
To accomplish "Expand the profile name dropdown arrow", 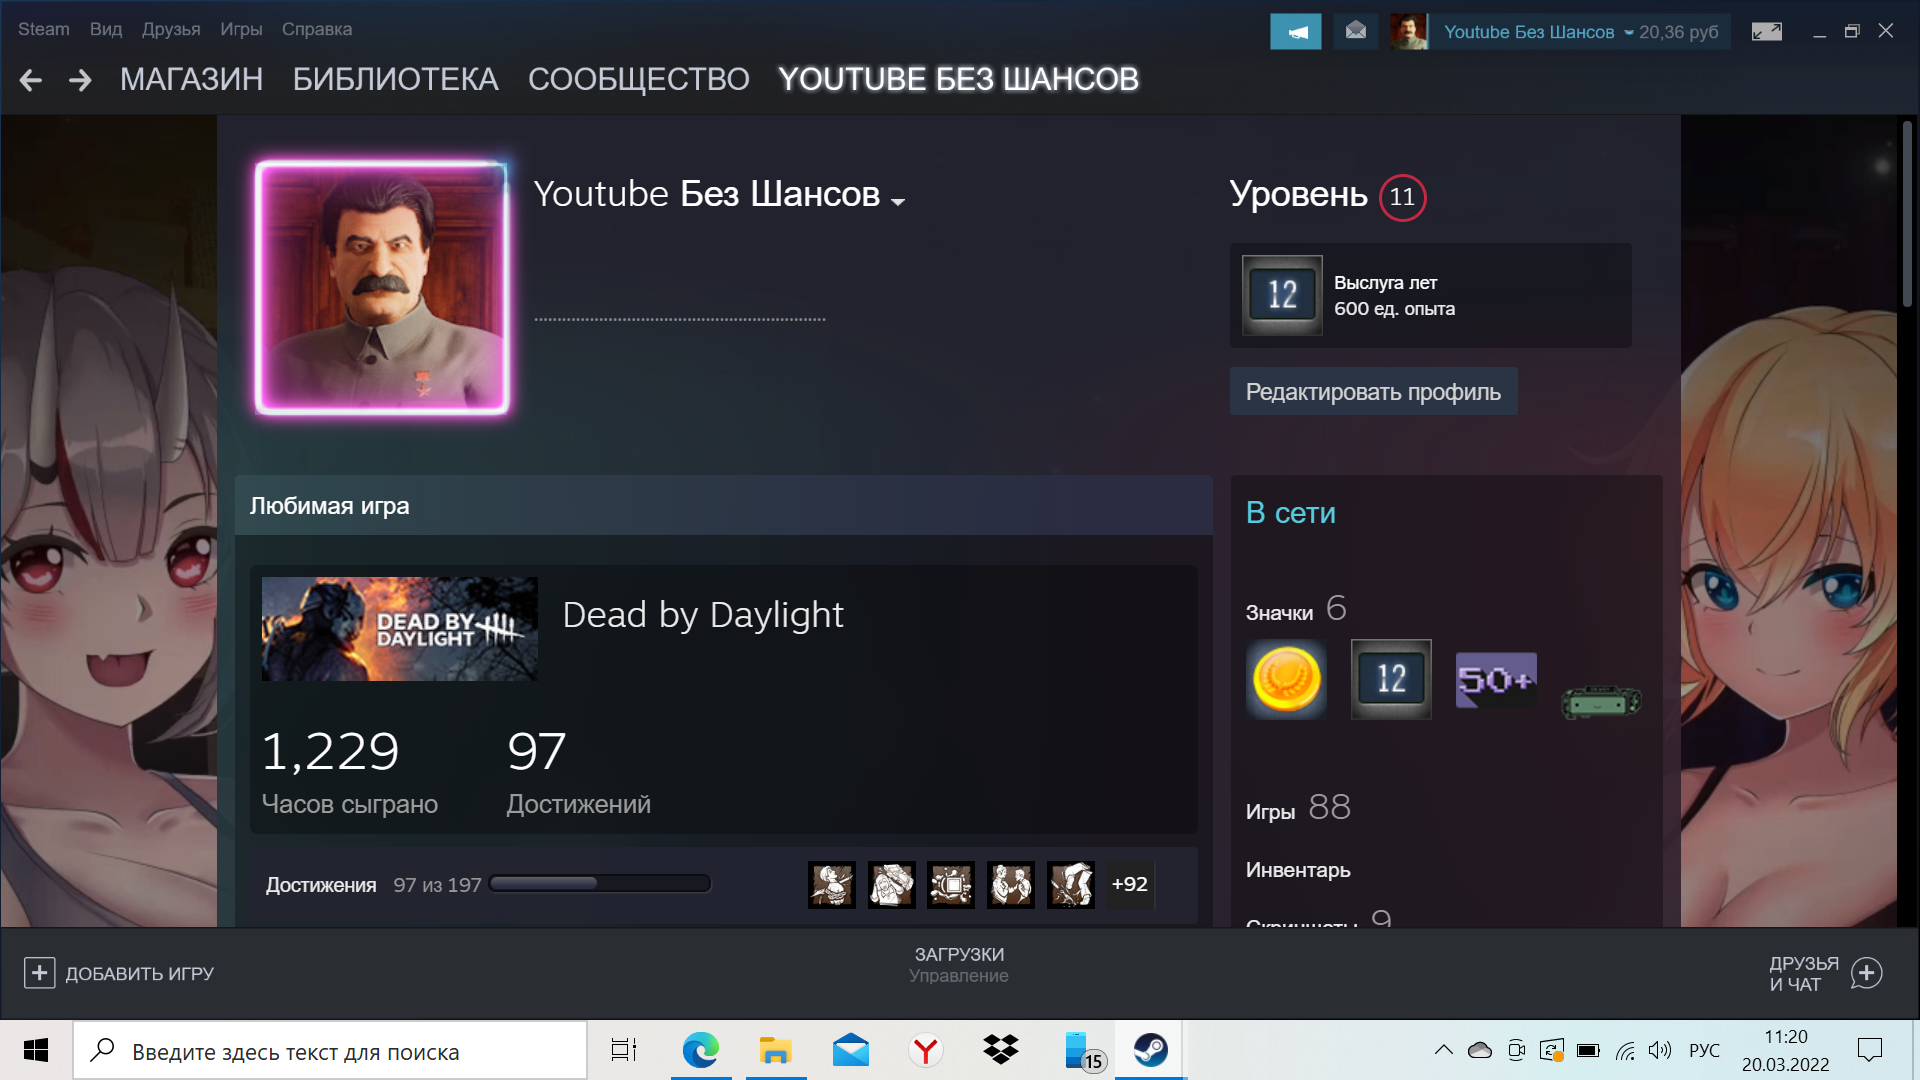I will [x=898, y=201].
